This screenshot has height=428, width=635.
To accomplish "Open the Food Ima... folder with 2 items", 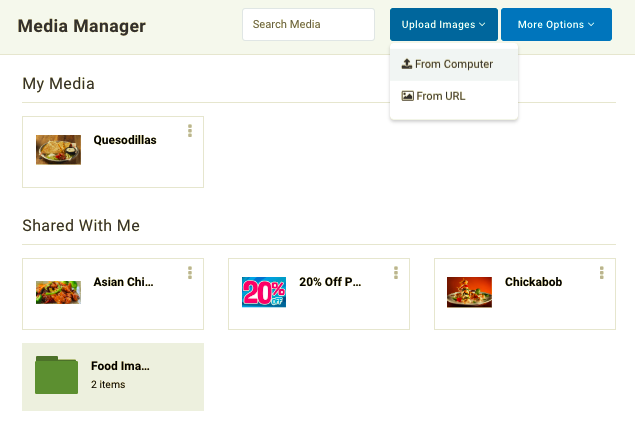I will point(113,377).
